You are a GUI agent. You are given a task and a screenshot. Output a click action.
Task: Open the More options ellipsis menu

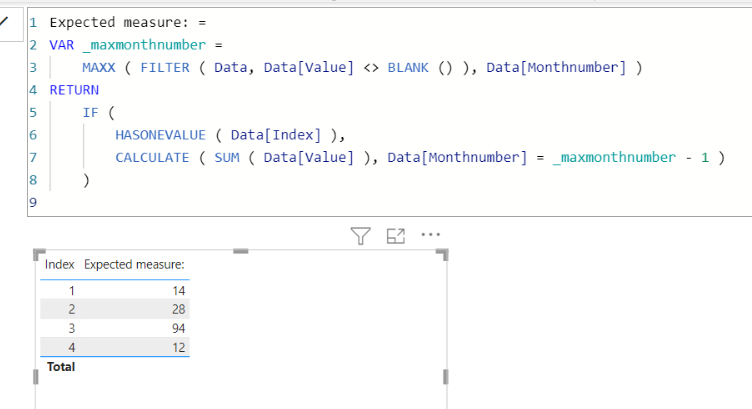430,234
